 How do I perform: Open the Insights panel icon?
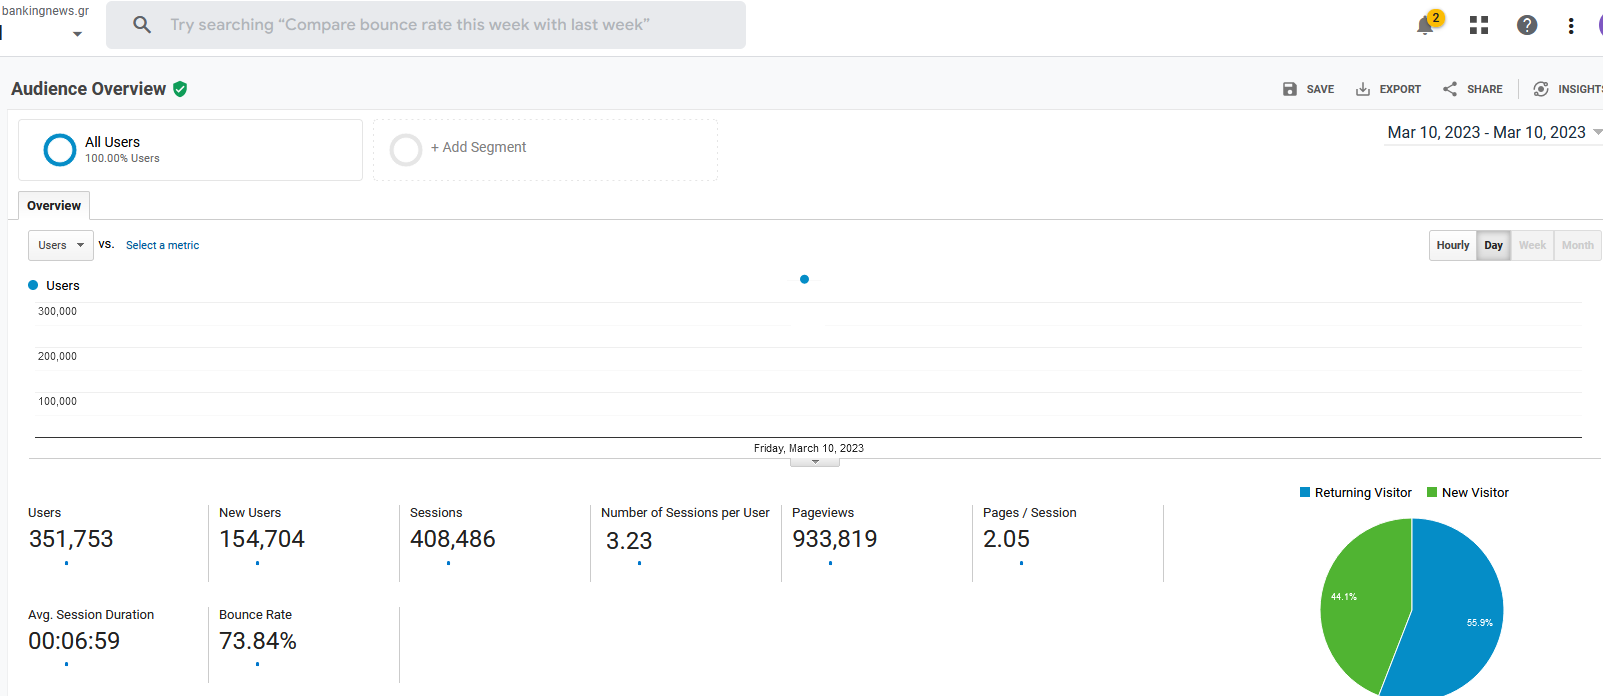[1541, 89]
